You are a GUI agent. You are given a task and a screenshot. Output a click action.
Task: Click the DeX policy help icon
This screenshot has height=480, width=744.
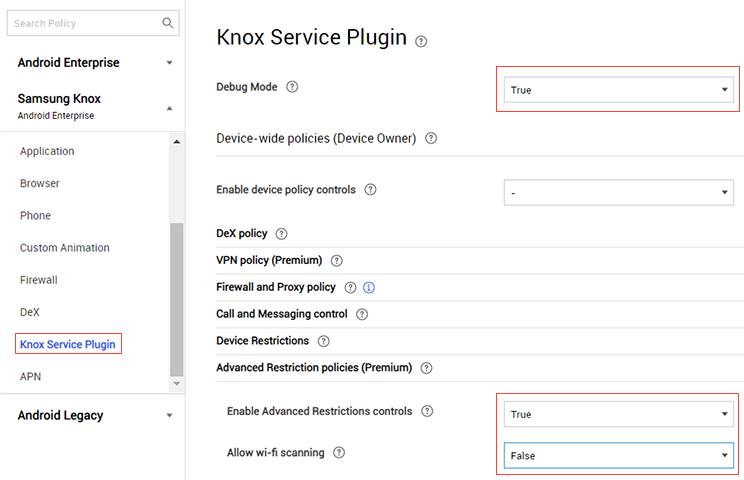(281, 234)
